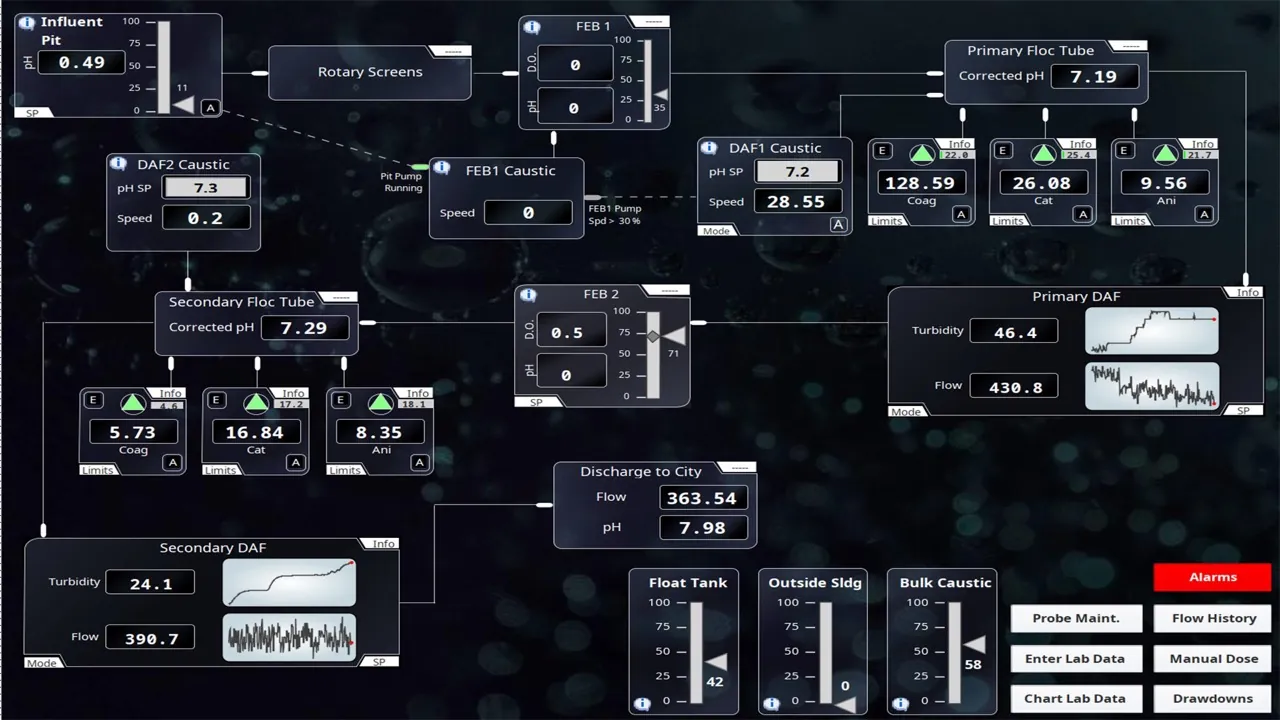This screenshot has height=720, width=1280.
Task: Click the Float Tank level bar
Action: (696, 652)
